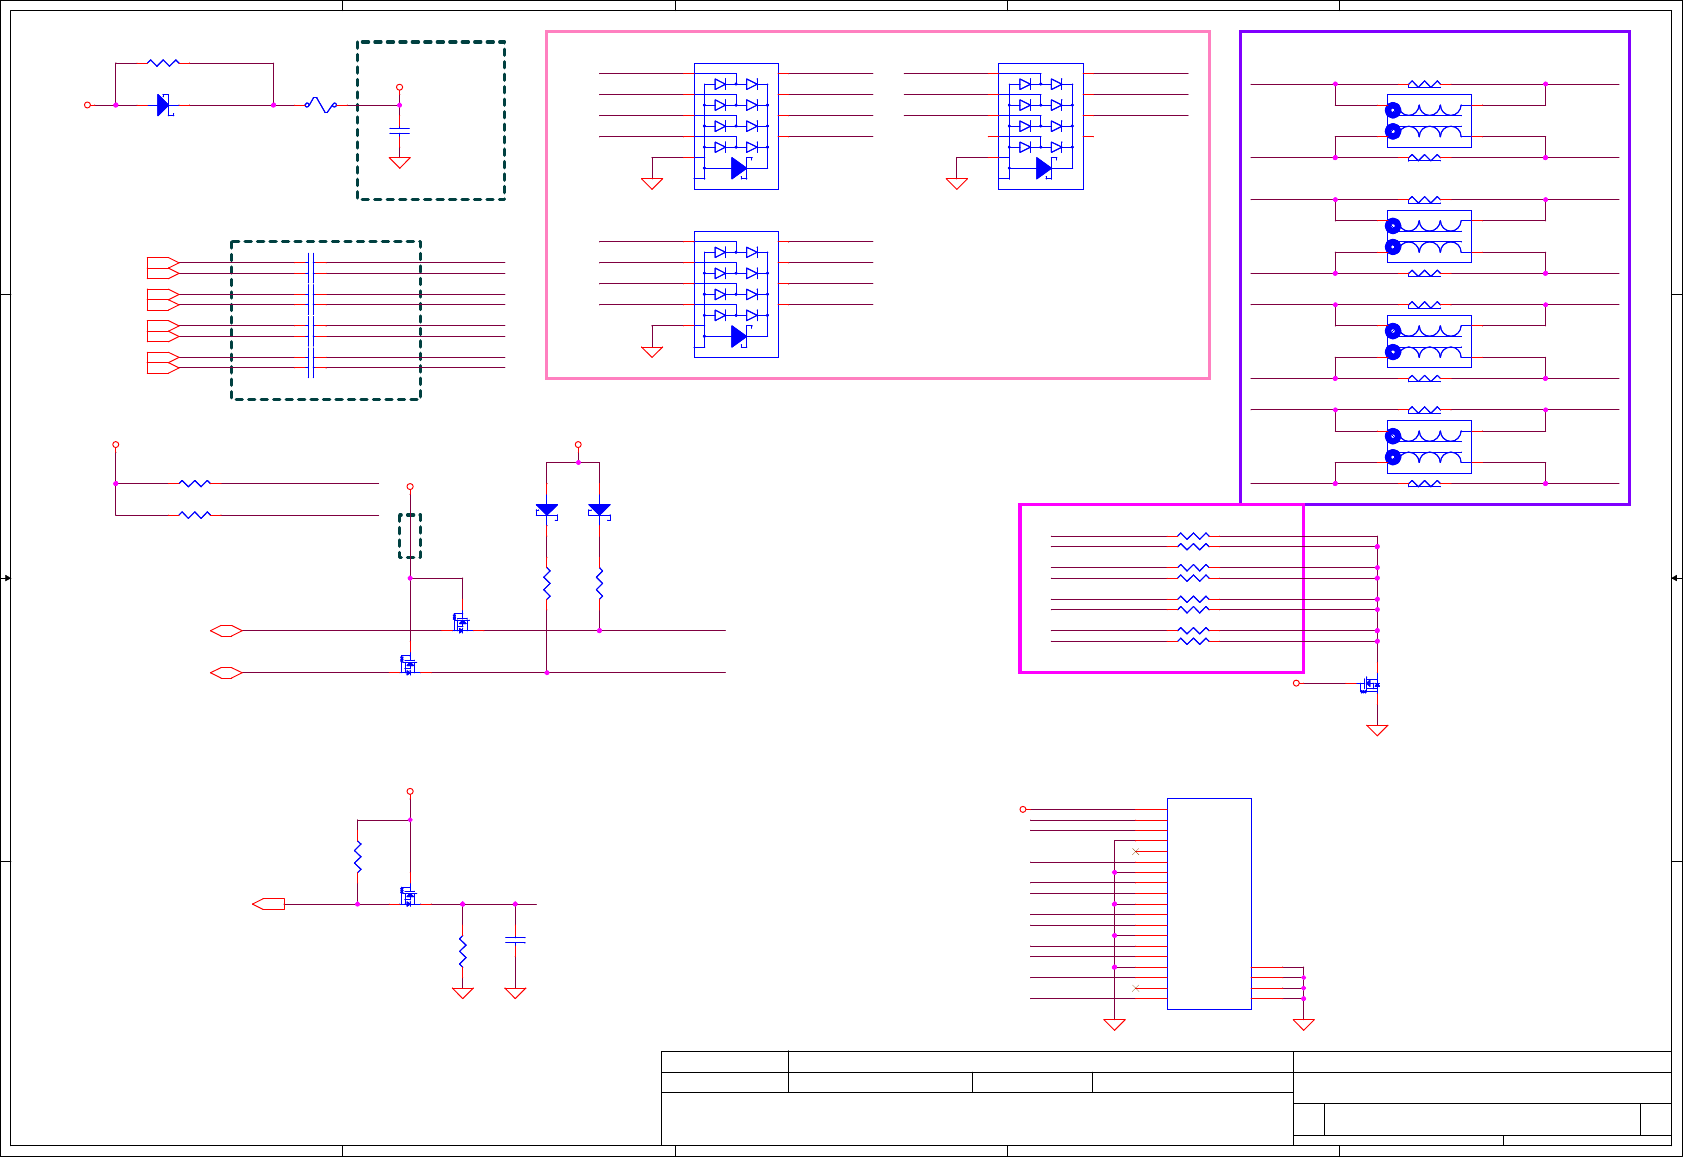Click the lower bidirectional off-page connector on the bus

coord(227,673)
